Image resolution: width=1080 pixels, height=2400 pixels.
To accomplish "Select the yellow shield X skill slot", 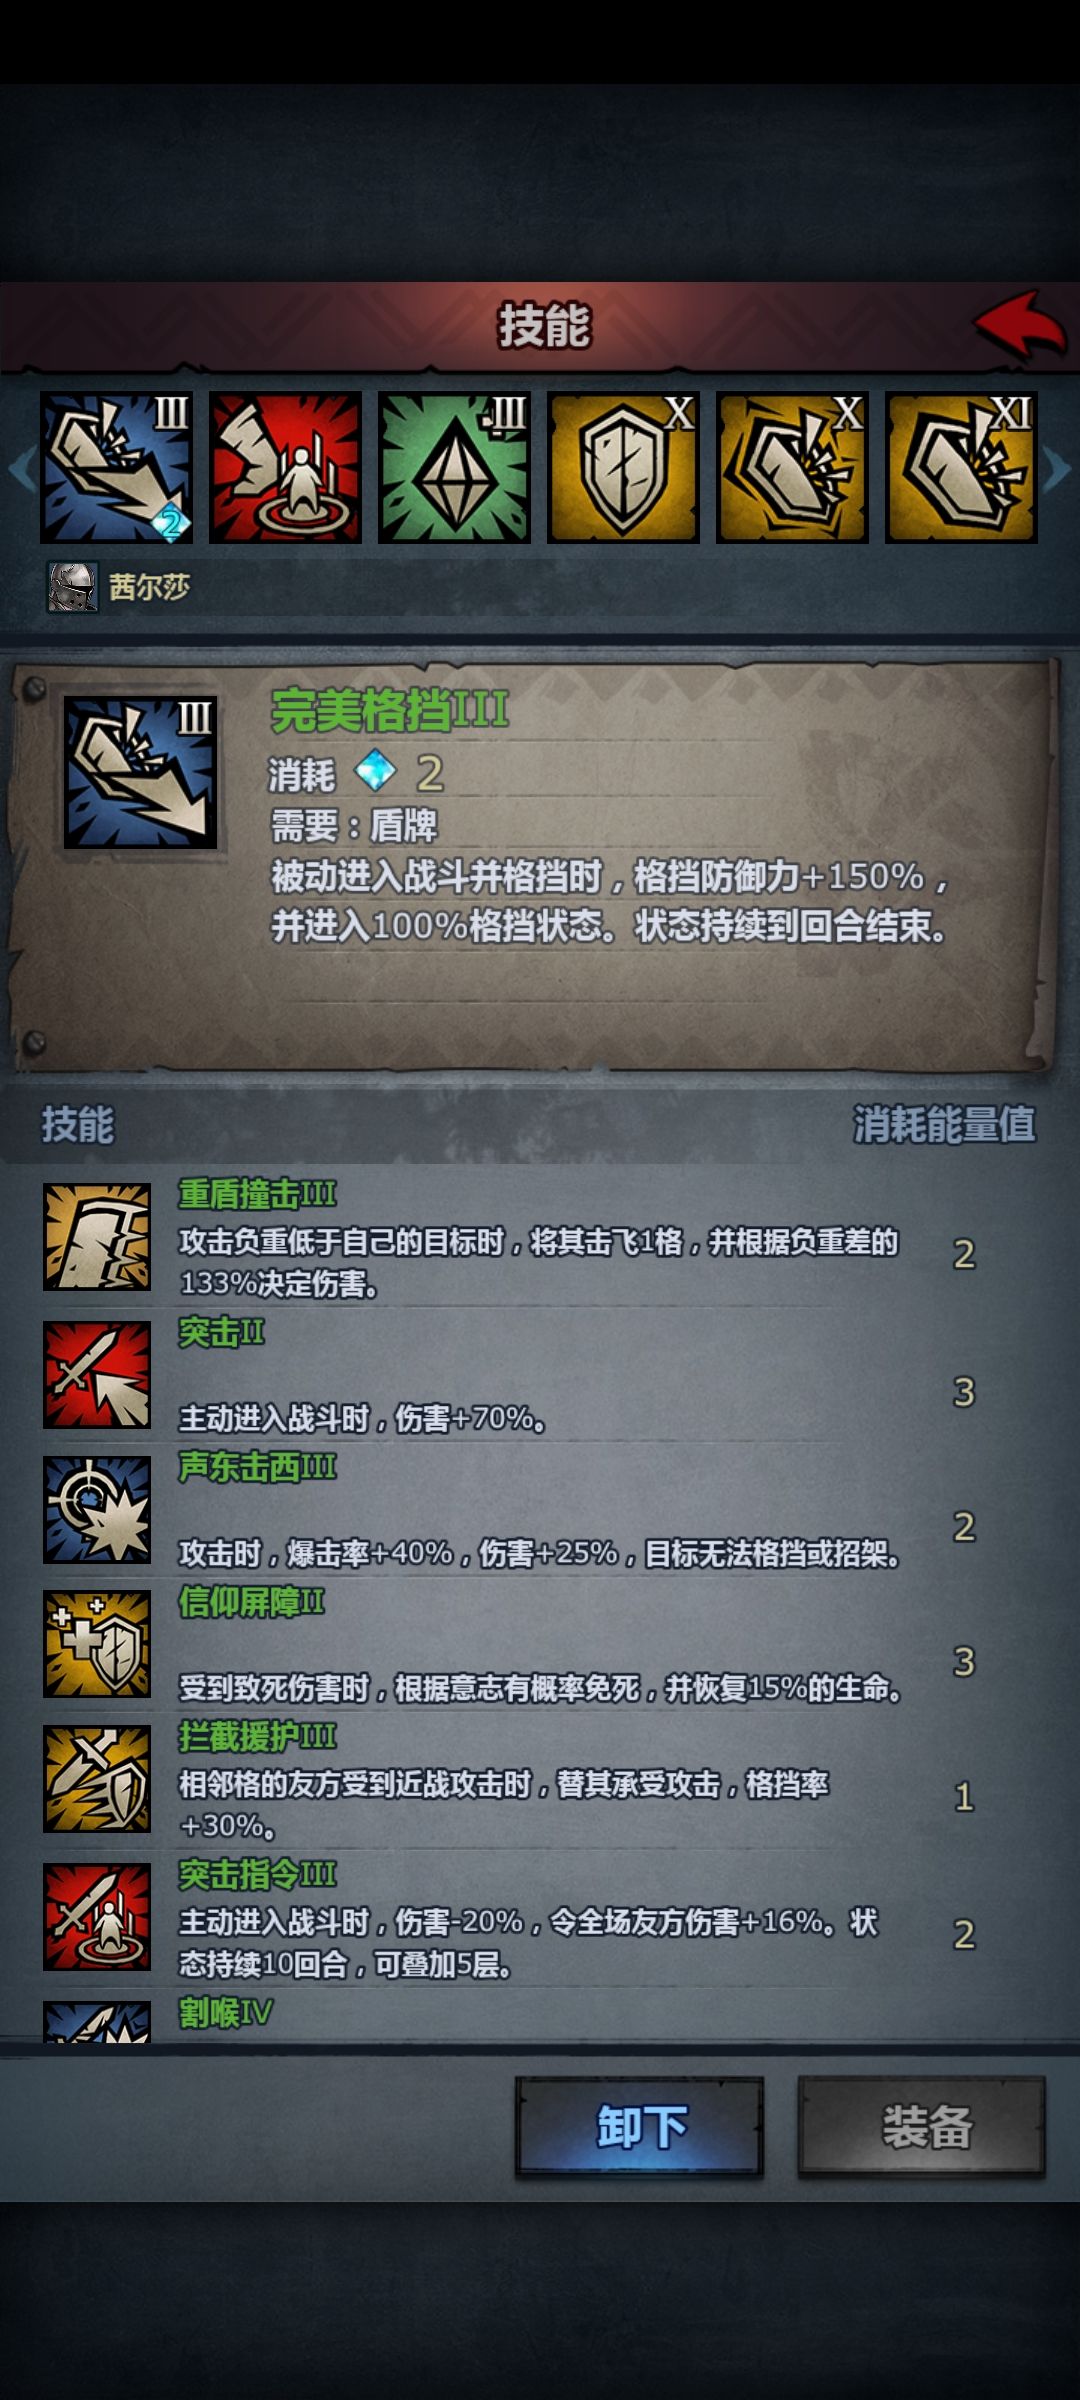I will (x=623, y=468).
